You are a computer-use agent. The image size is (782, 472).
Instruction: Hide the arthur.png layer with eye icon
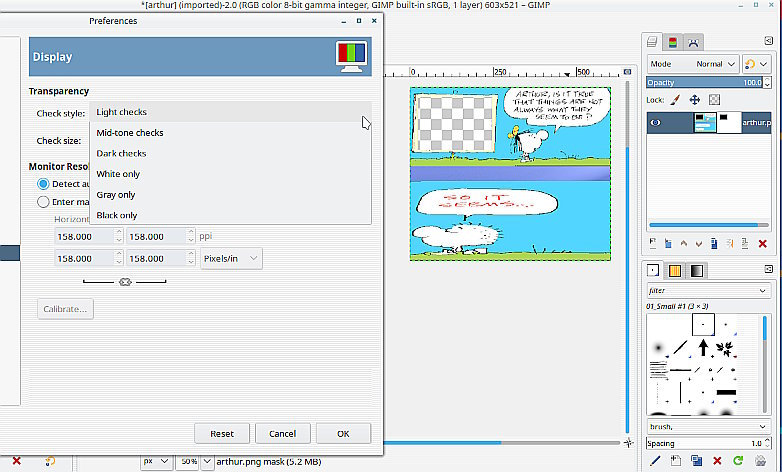pyautogui.click(x=655, y=123)
